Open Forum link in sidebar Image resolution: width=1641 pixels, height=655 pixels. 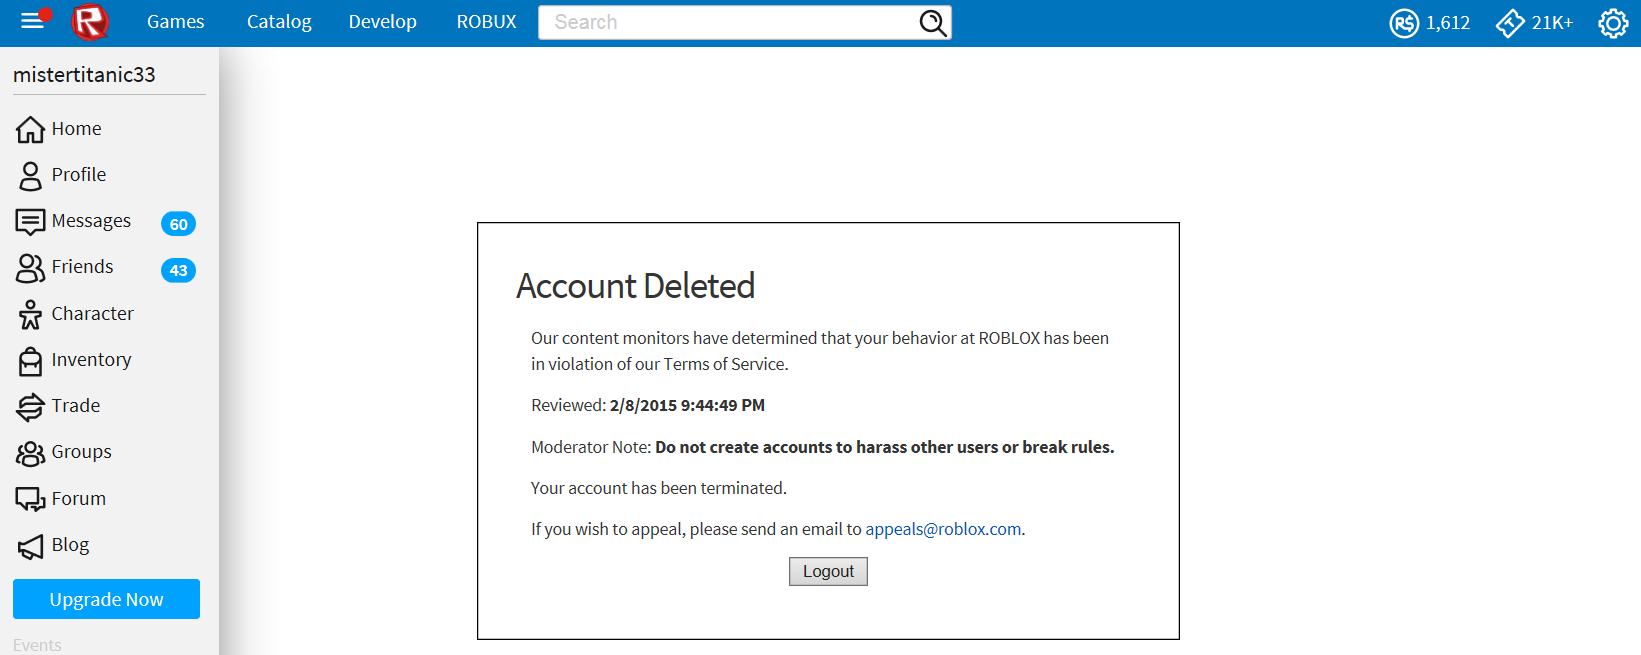point(79,499)
